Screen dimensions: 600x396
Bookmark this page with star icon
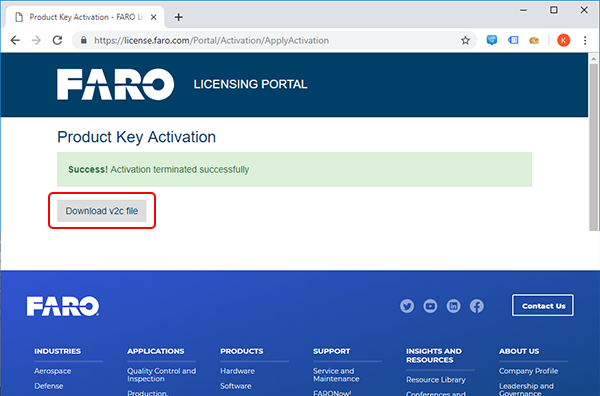click(x=465, y=40)
